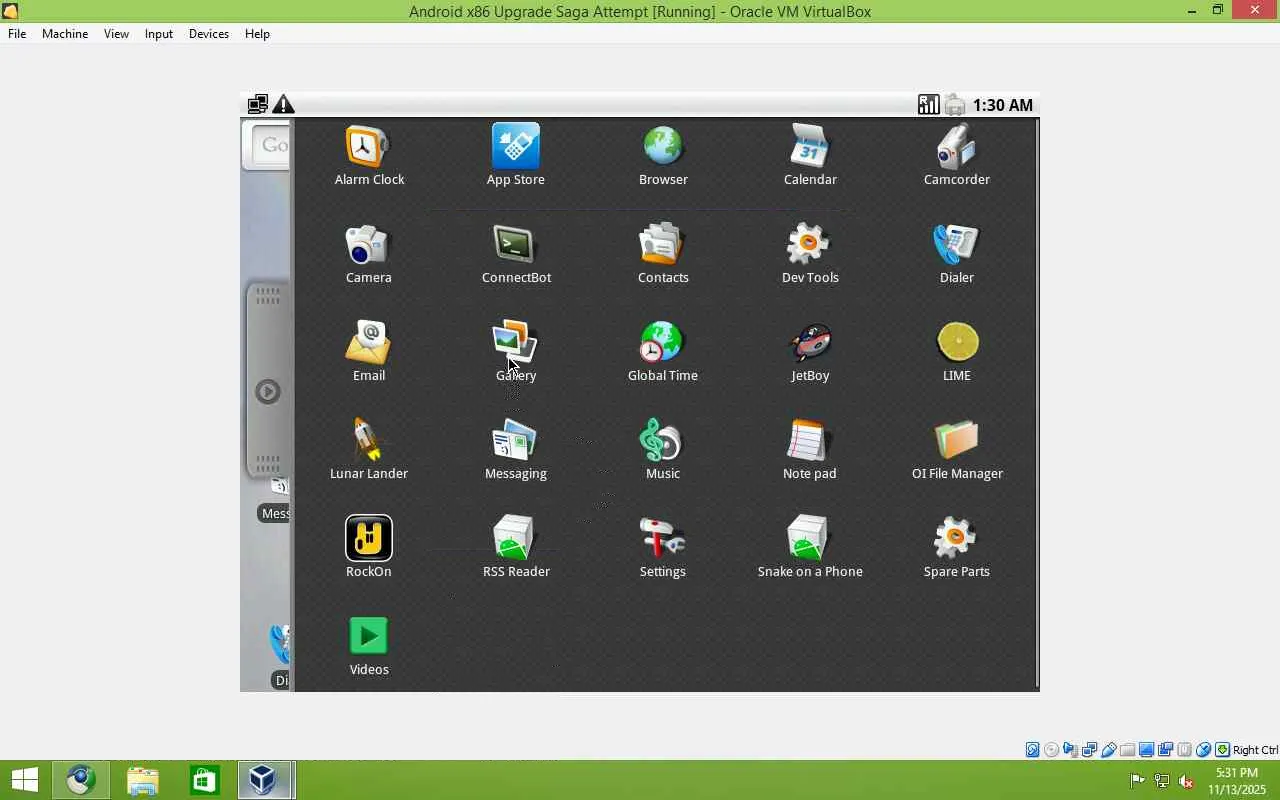Tap the warning triangle in Android status bar
This screenshot has width=1280, height=800.
click(x=284, y=104)
